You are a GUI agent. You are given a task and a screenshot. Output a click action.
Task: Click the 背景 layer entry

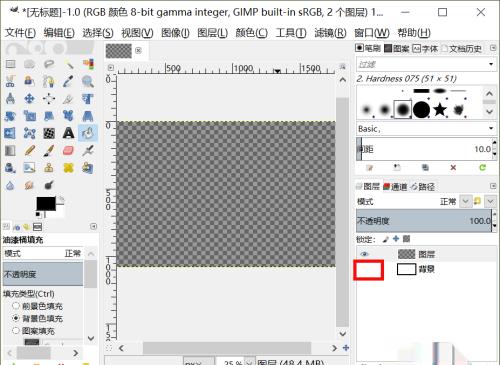click(x=427, y=269)
